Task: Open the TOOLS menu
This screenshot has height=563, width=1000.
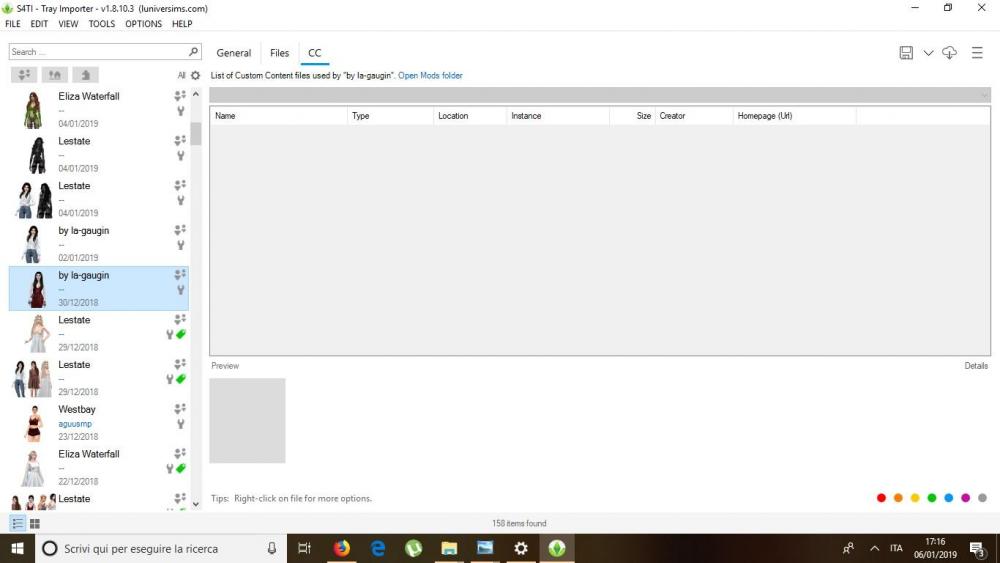Action: 102,24
